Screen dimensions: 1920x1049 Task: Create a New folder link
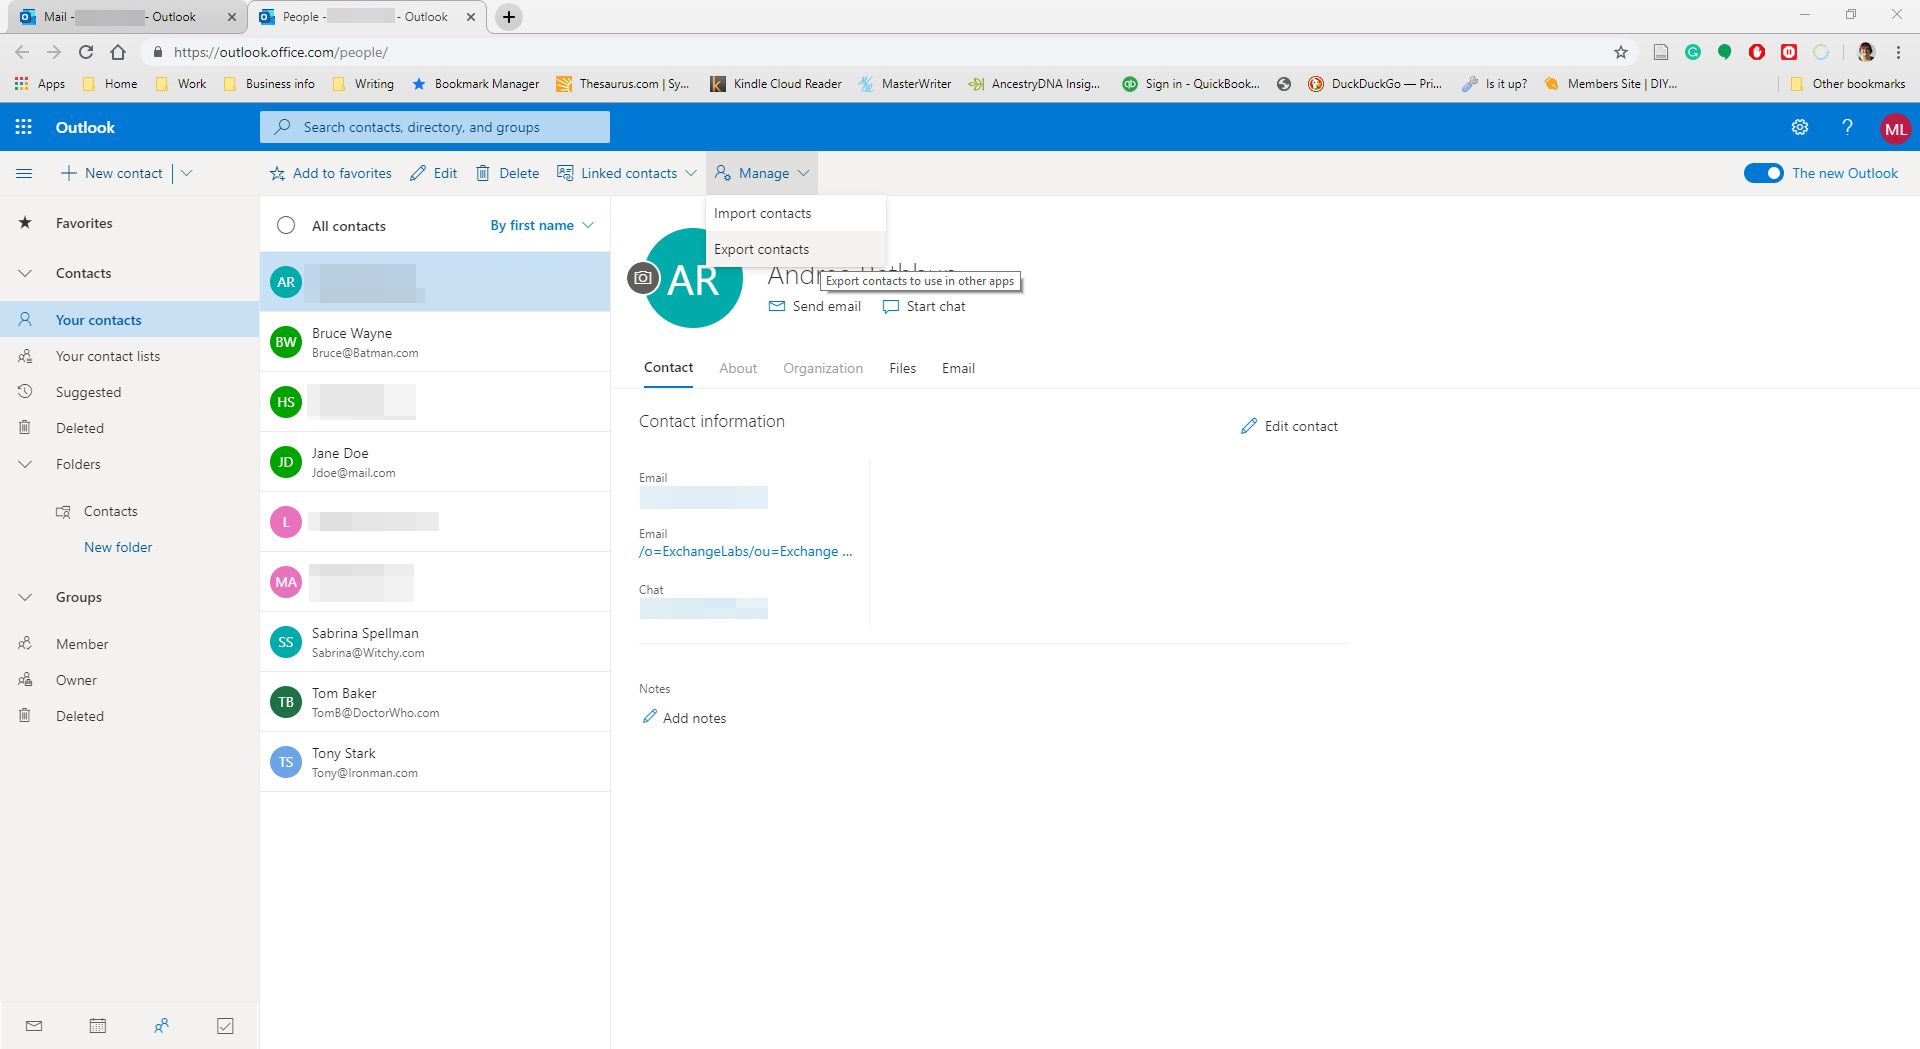(x=118, y=547)
